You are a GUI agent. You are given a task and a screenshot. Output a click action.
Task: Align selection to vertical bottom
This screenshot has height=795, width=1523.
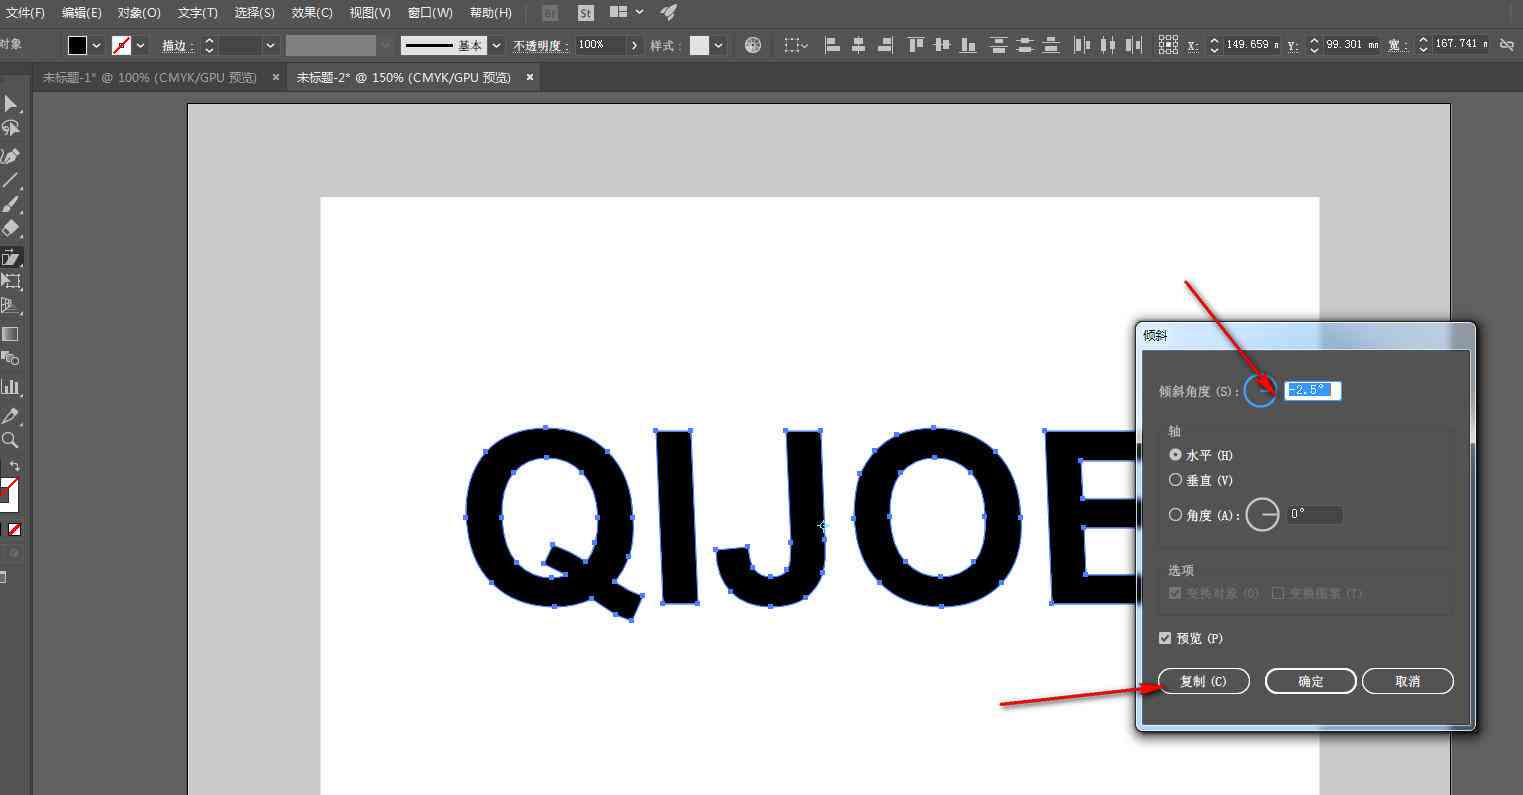pos(967,45)
